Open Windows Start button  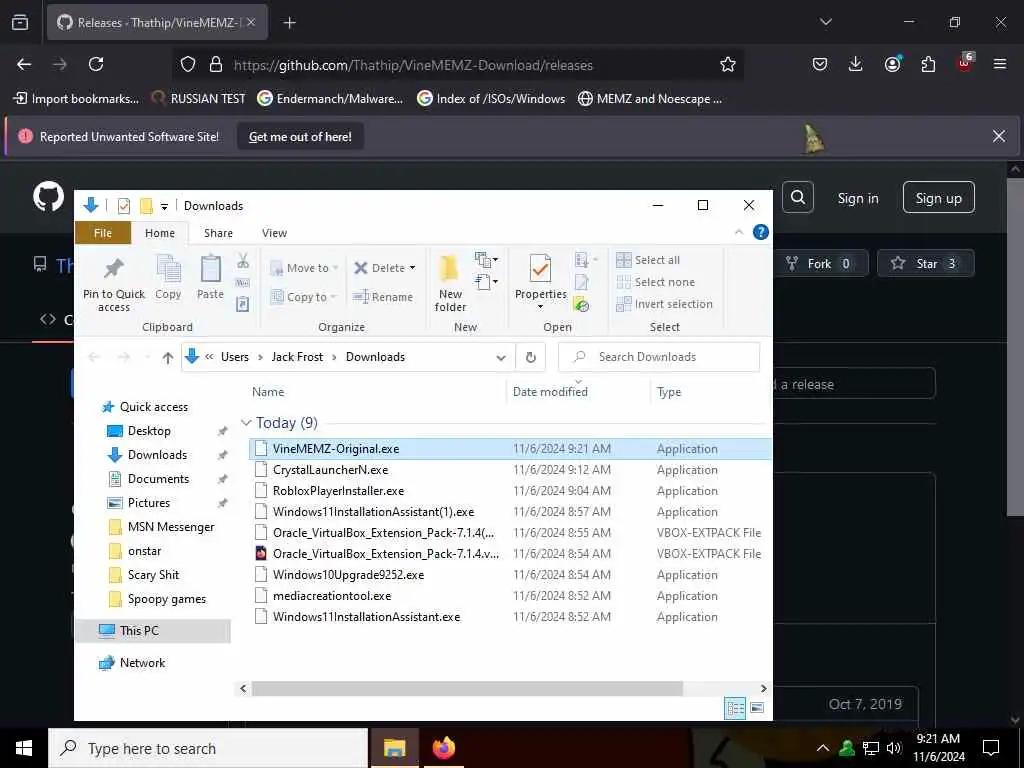(x=24, y=748)
